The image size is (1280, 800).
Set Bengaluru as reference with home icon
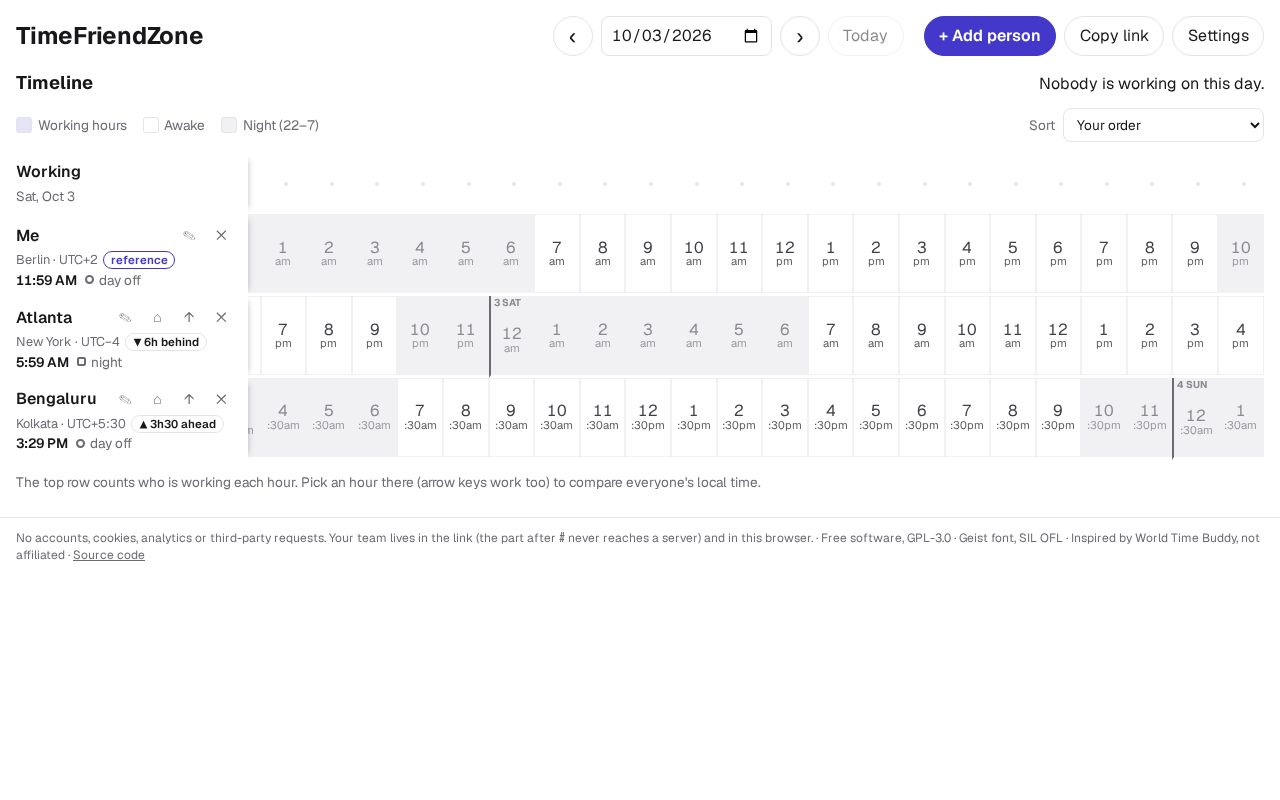point(157,399)
